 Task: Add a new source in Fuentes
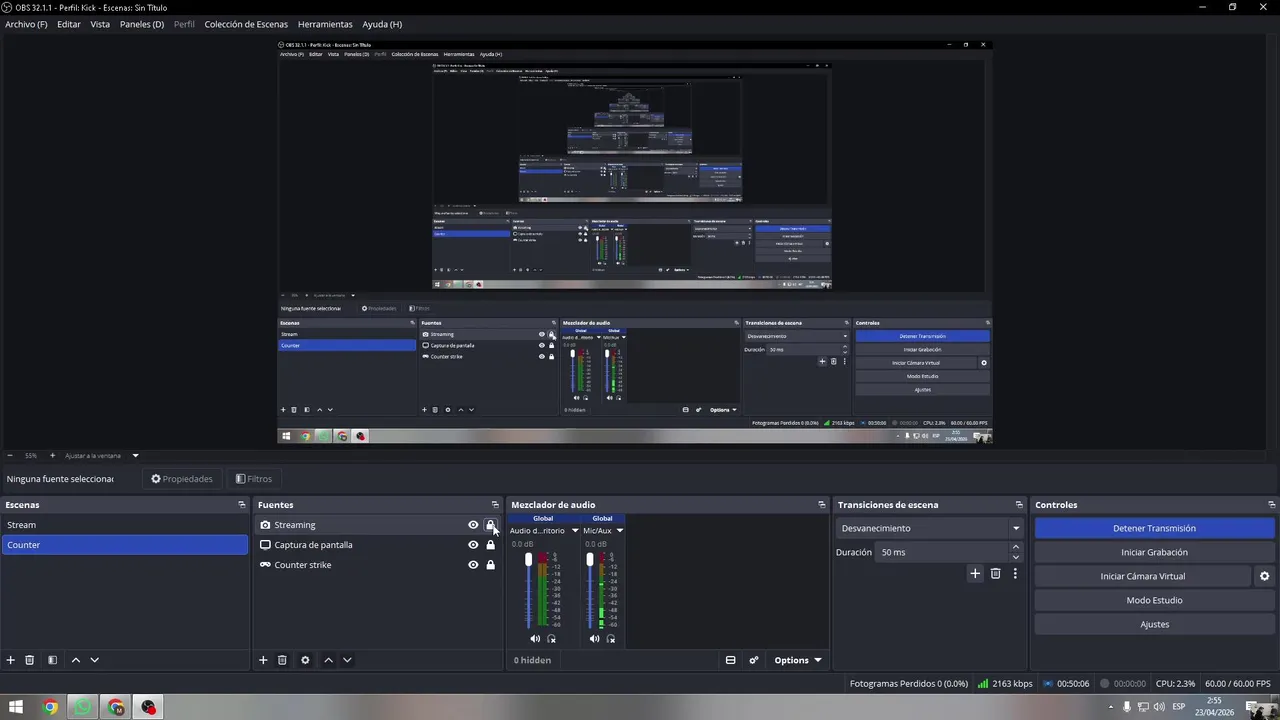point(263,660)
